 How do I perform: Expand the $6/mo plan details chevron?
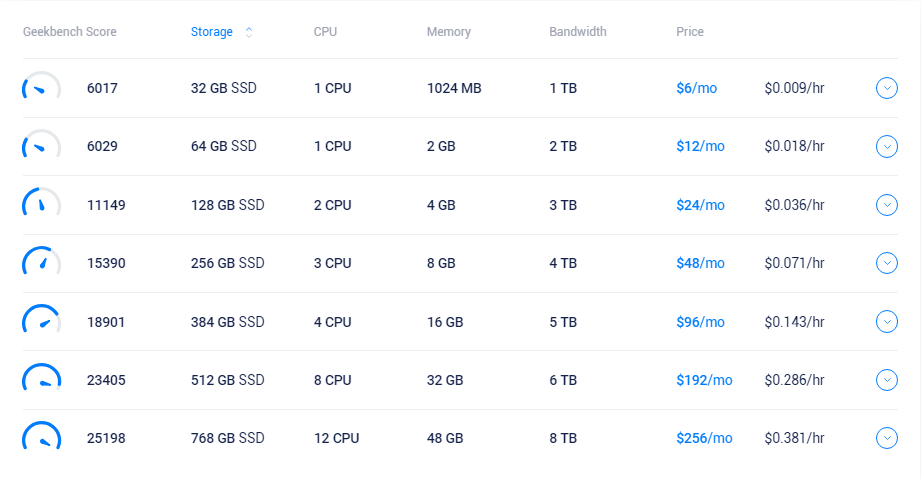click(x=886, y=88)
